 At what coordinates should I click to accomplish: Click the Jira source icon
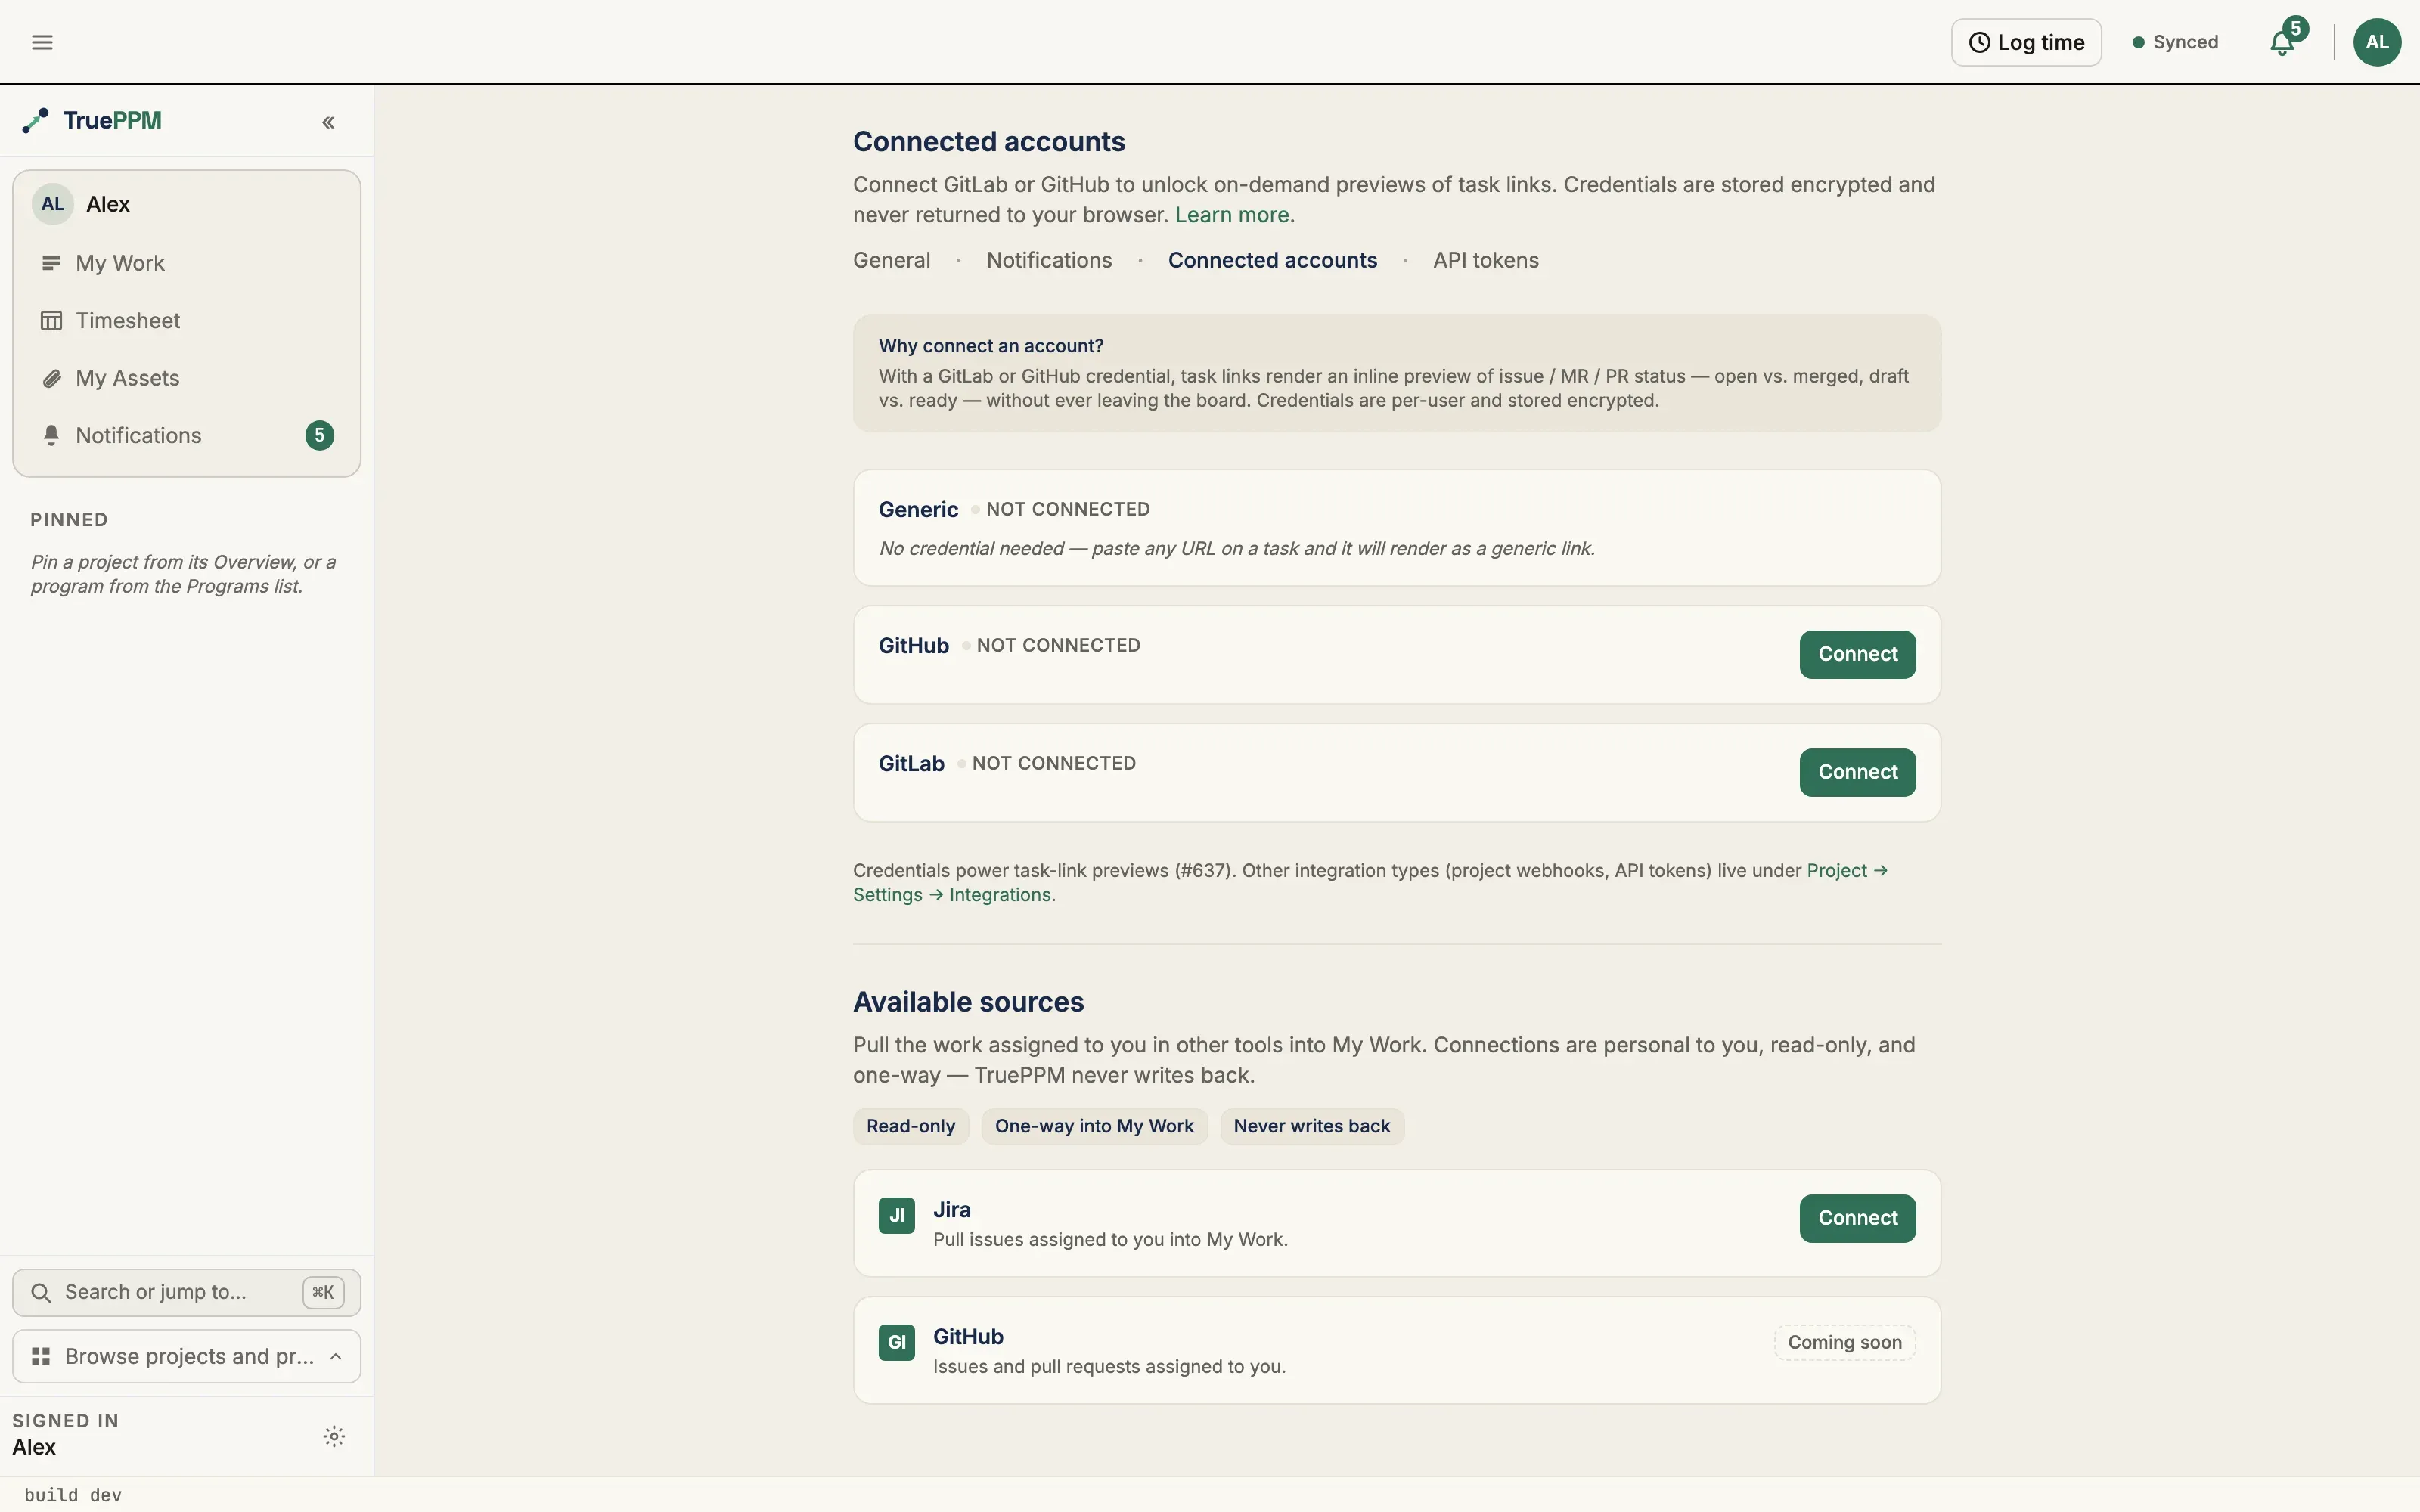coord(897,1216)
